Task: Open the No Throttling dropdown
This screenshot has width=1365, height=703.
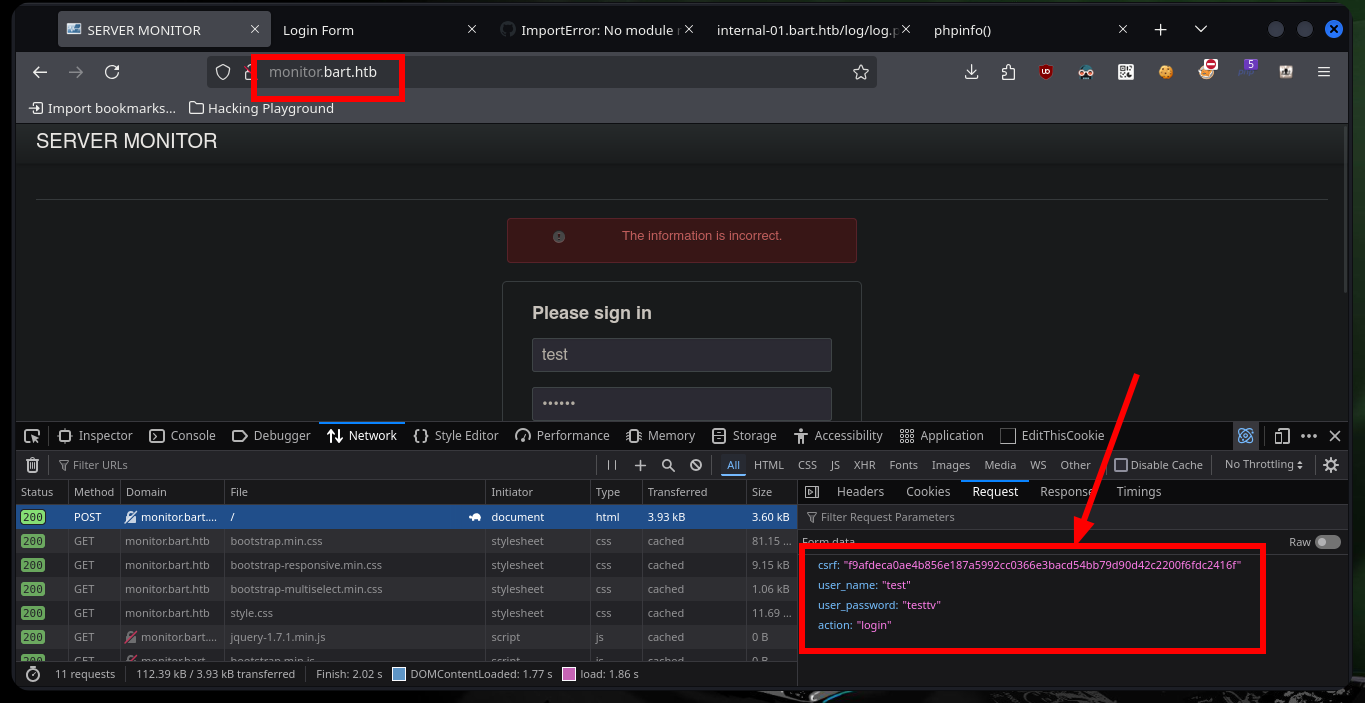Action: [1264, 465]
